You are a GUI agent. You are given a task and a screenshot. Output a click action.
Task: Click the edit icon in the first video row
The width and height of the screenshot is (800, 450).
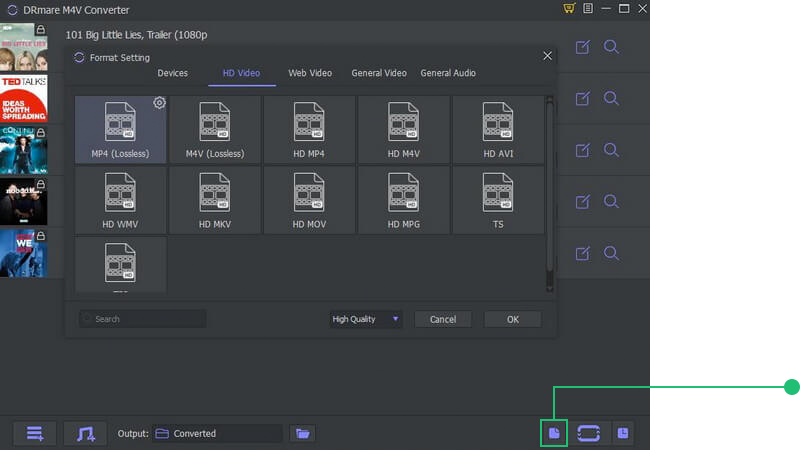(x=582, y=47)
